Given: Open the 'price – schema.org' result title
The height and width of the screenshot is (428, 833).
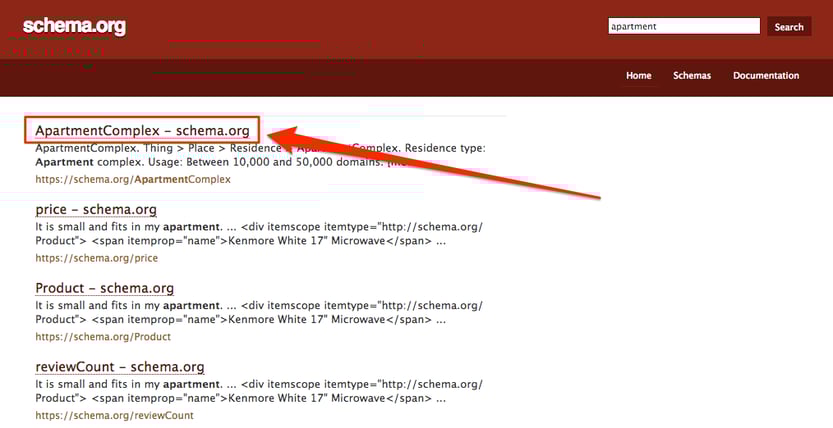Looking at the screenshot, I should click(x=96, y=209).
